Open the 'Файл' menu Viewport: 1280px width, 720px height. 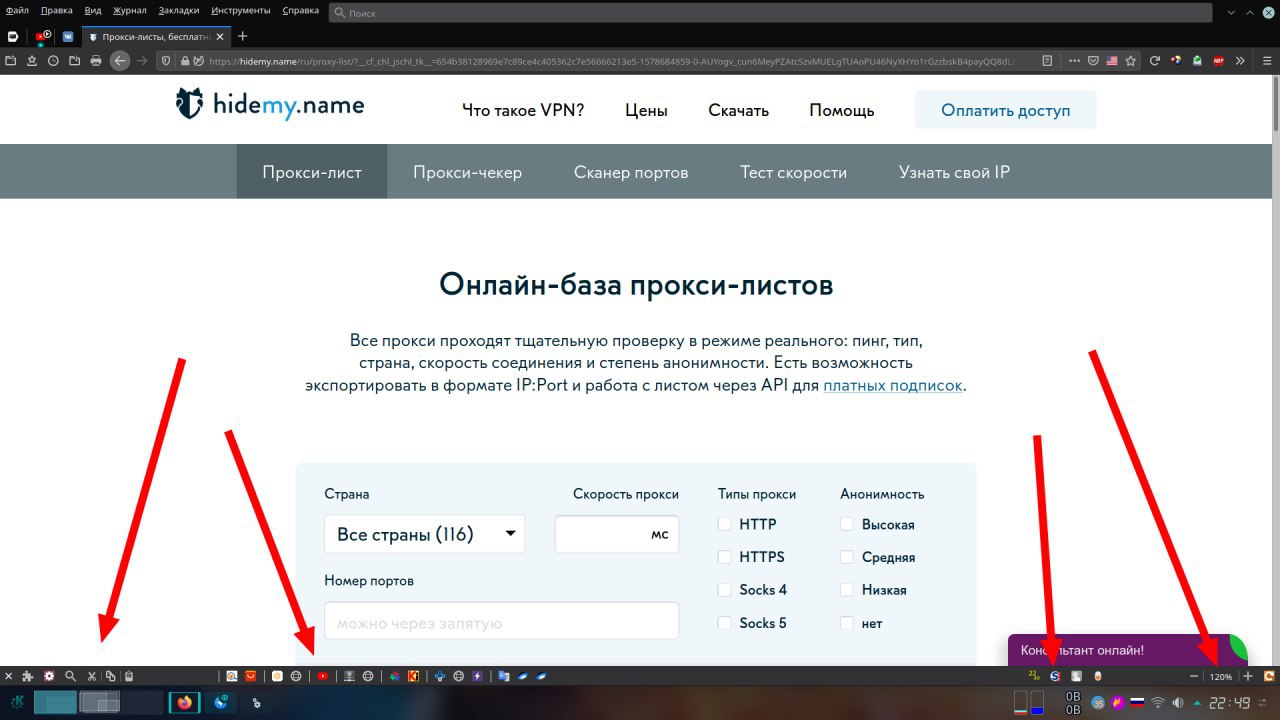pyautogui.click(x=17, y=10)
